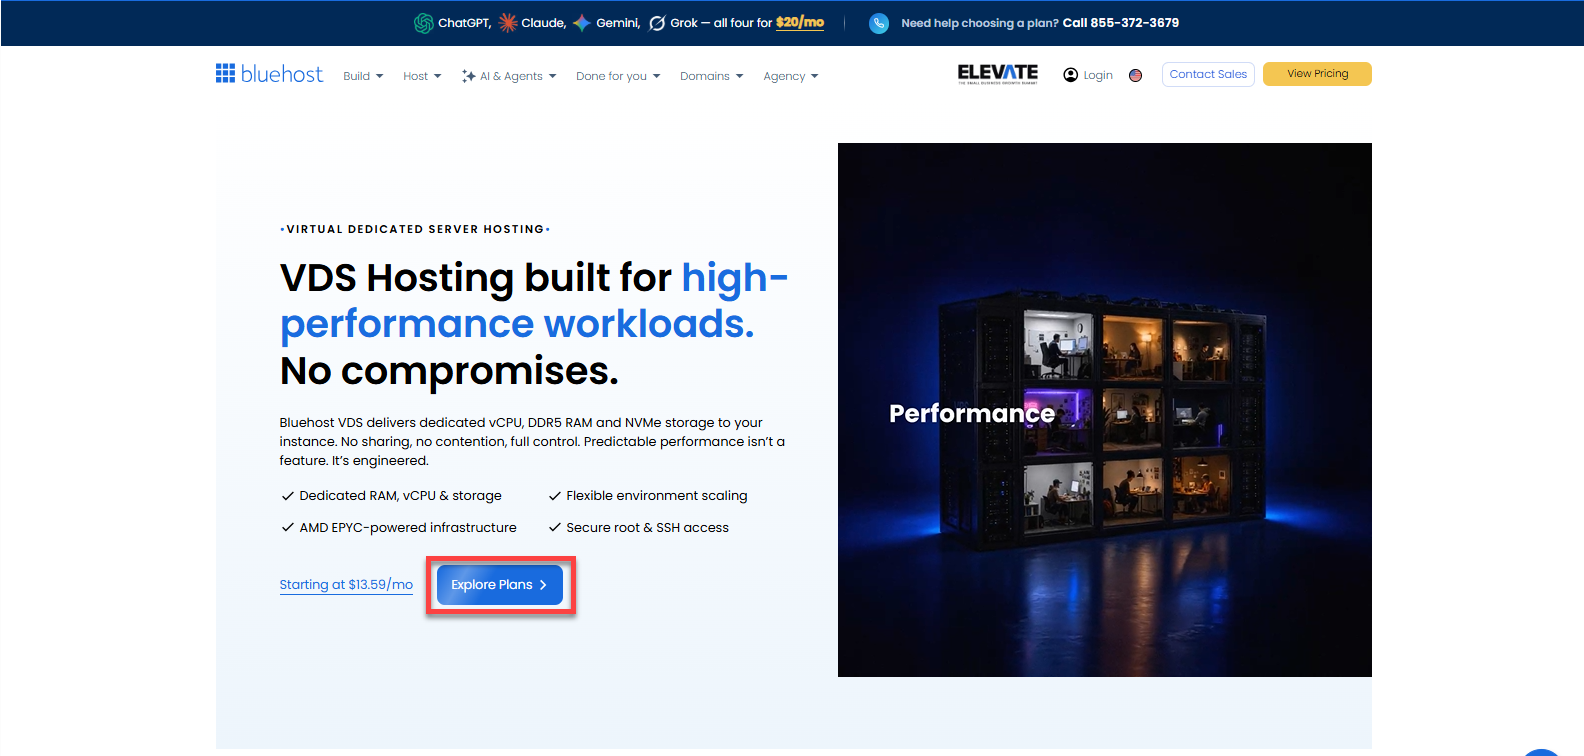Open the Starting at $13.59/mo link
The width and height of the screenshot is (1584, 756).
pyautogui.click(x=346, y=585)
